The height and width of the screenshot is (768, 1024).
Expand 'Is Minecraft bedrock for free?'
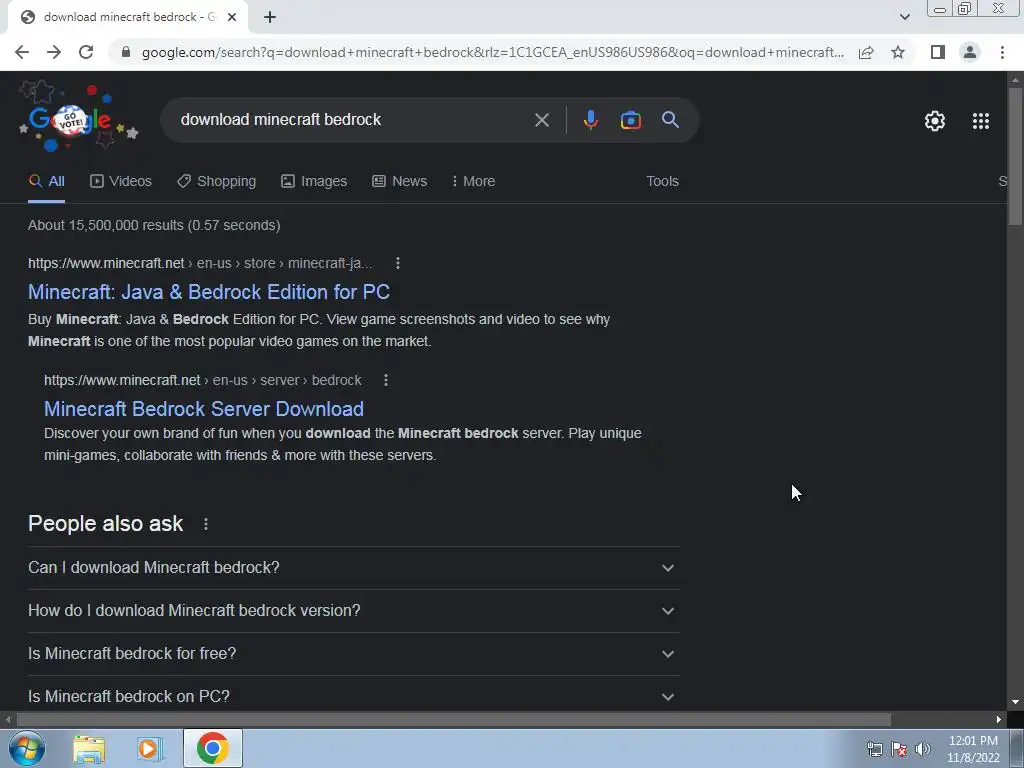(354, 654)
